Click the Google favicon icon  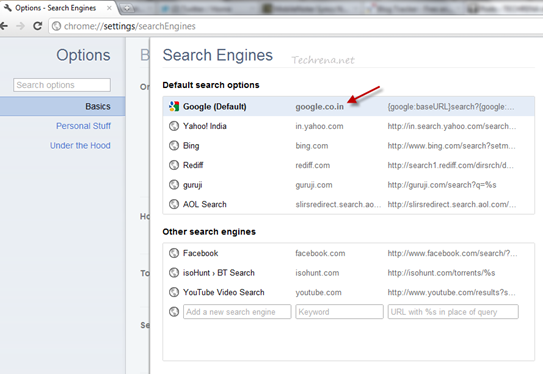[174, 106]
